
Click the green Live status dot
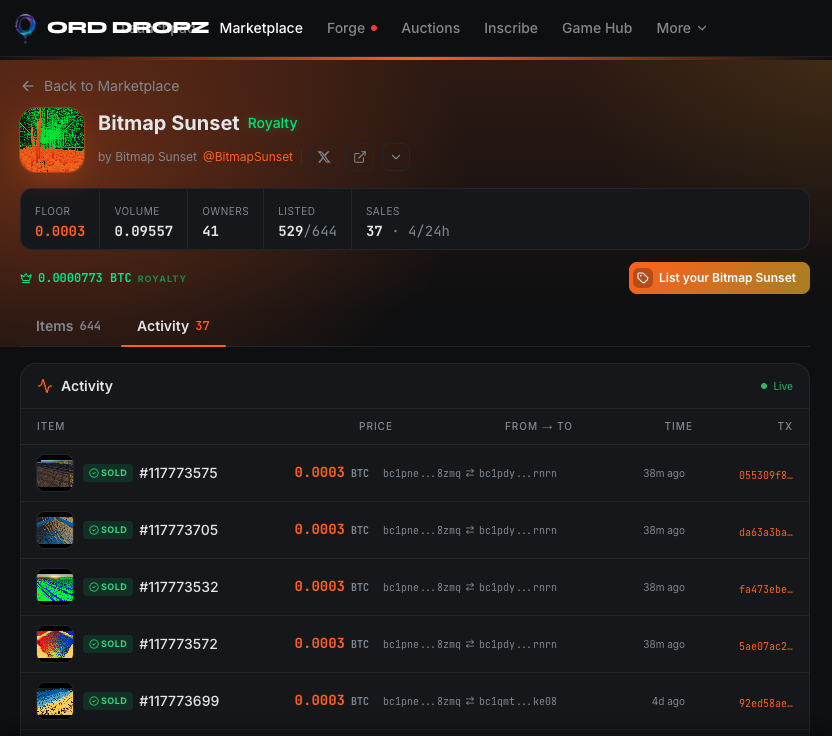tap(764, 386)
